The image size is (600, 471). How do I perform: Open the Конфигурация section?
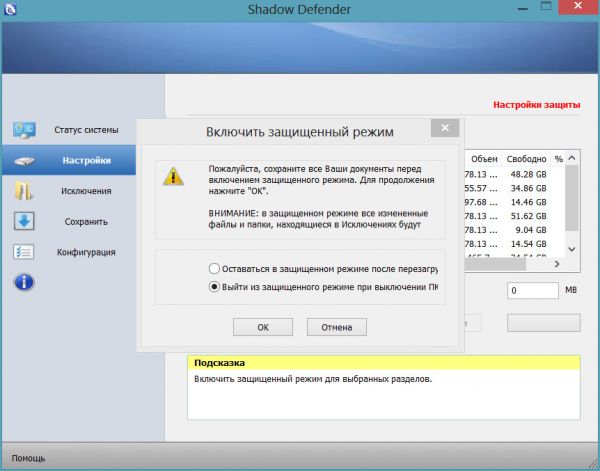[86, 252]
